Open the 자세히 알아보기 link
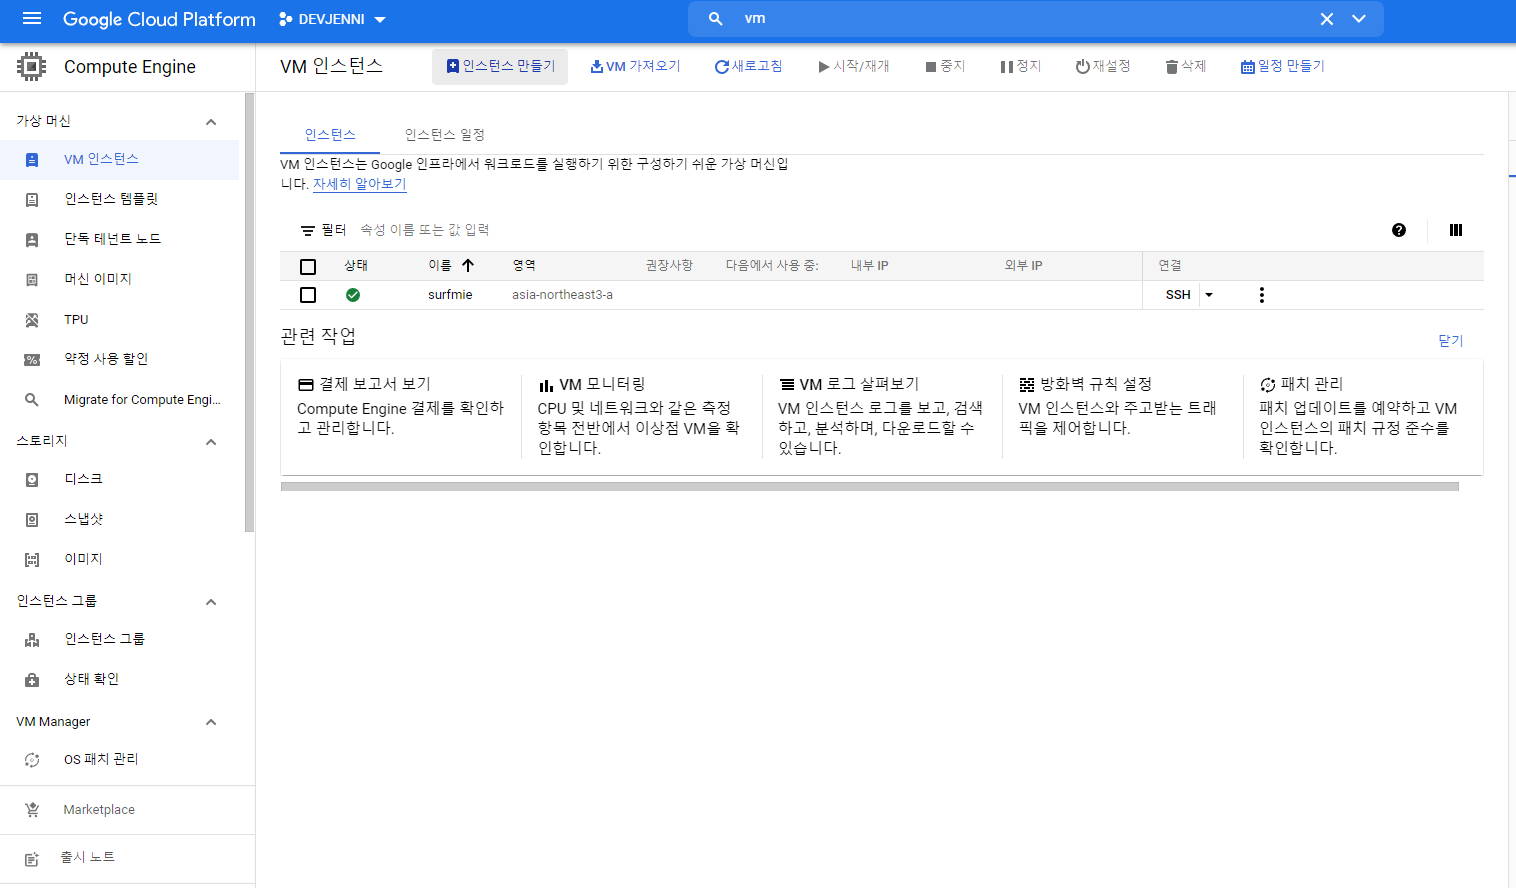Screen dimensions: 1516x890 [x=360, y=184]
